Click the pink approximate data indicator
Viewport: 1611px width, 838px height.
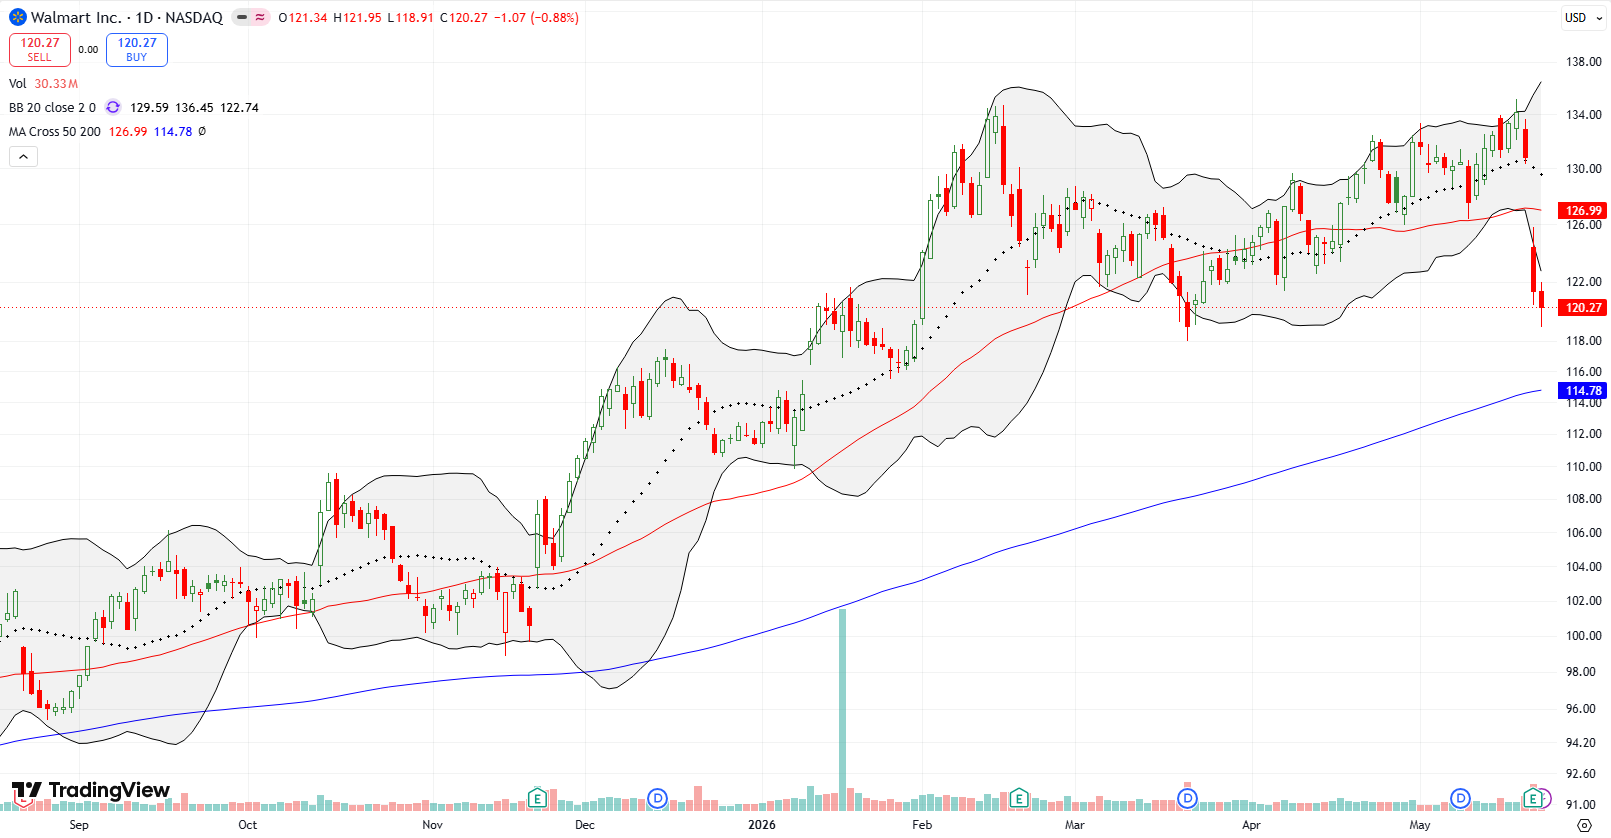tap(260, 17)
